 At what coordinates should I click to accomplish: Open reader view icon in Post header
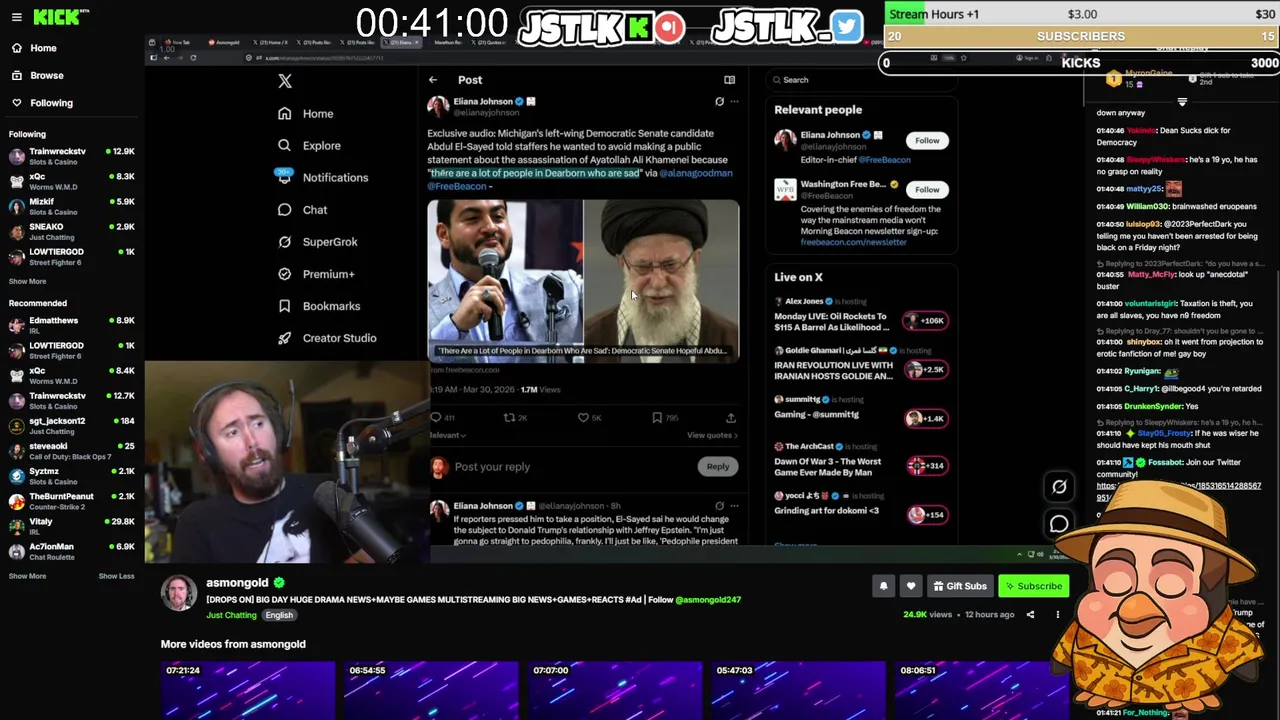(730, 80)
